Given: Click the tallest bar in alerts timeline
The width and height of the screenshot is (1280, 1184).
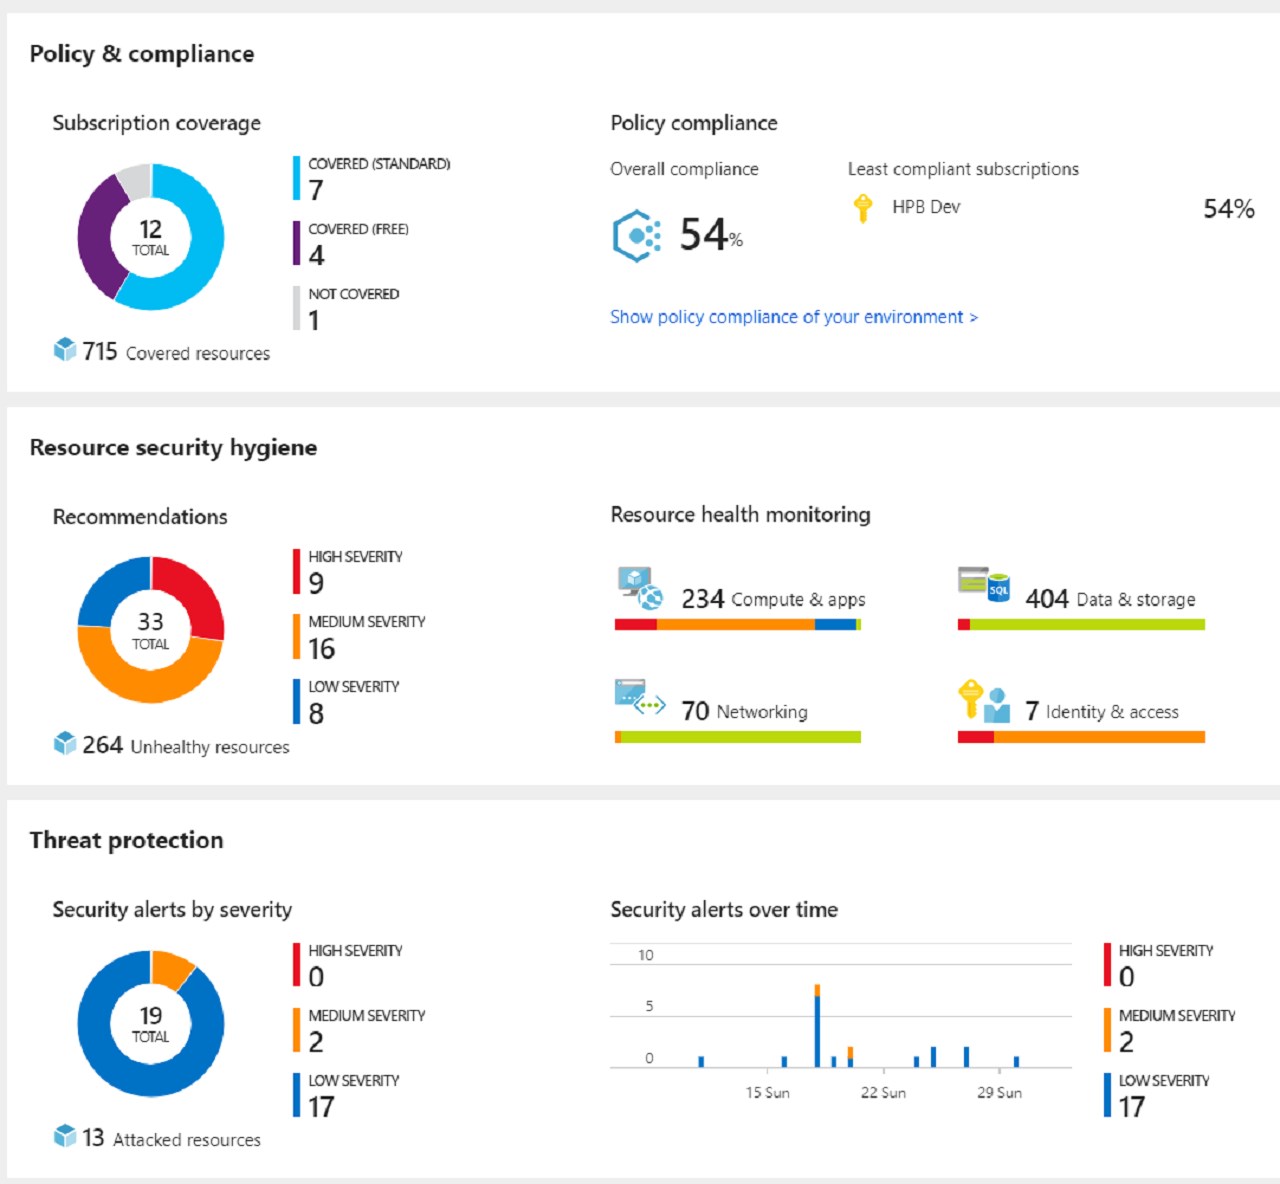Looking at the screenshot, I should click(x=817, y=1027).
